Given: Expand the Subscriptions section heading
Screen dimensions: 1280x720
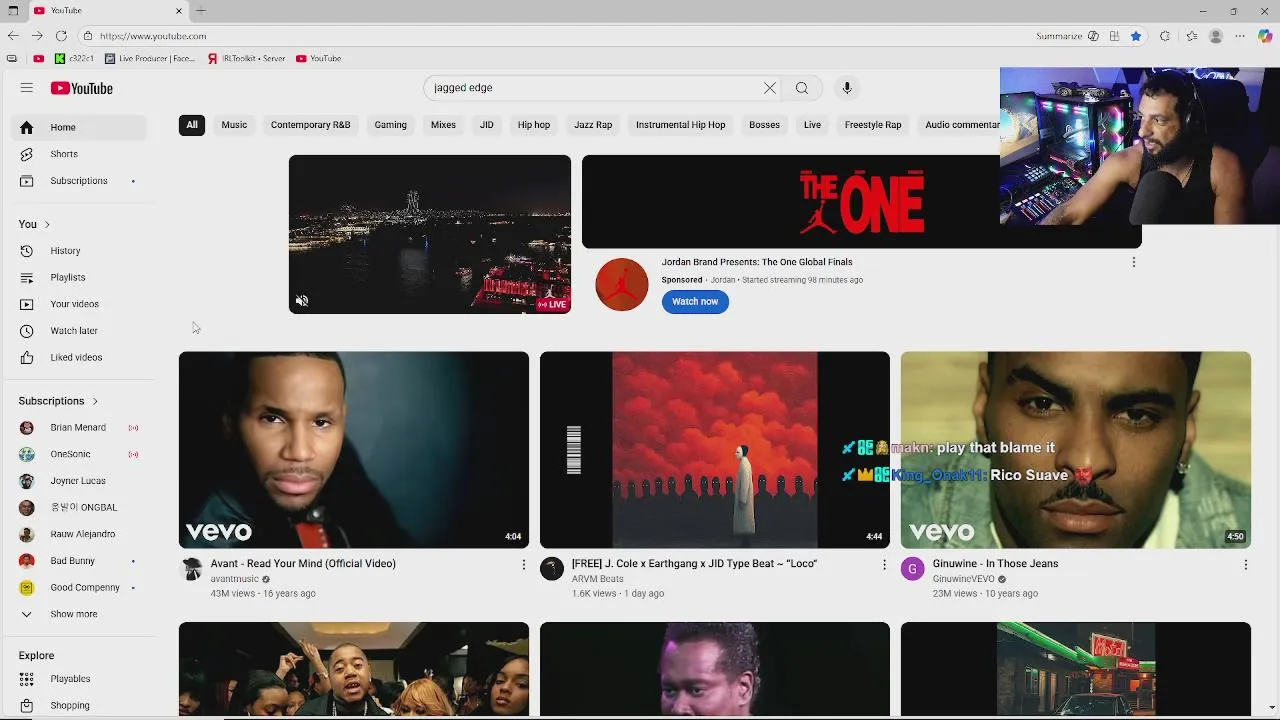Looking at the screenshot, I should click(x=59, y=401).
